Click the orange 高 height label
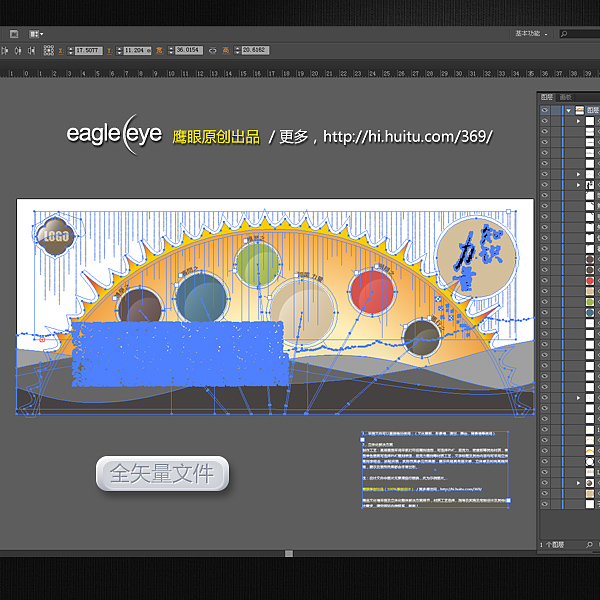The image size is (600, 600). click(226, 51)
